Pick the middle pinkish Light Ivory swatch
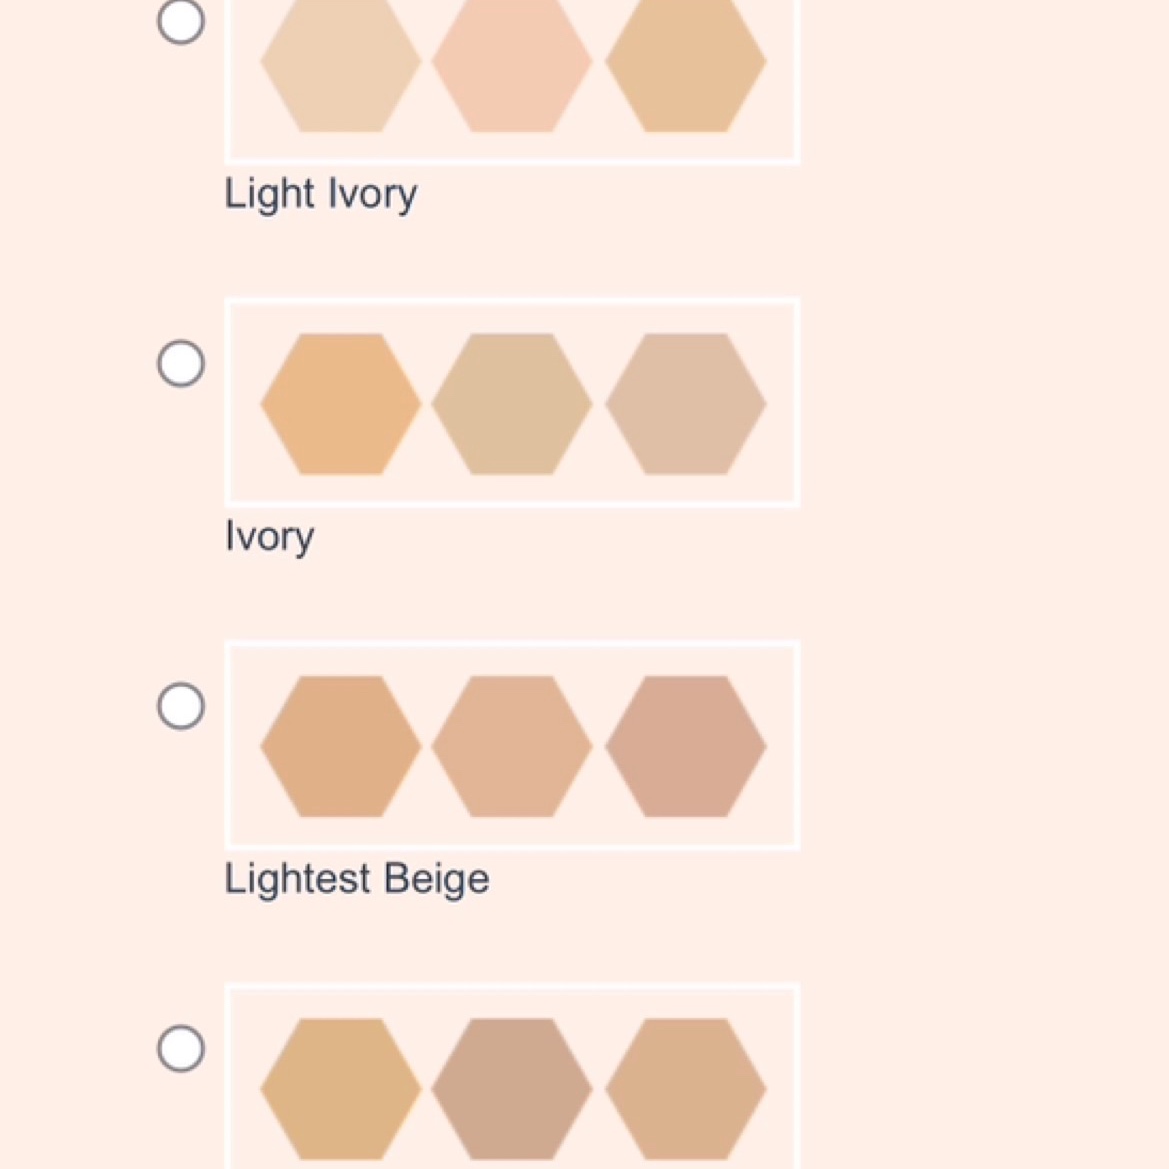 click(512, 62)
